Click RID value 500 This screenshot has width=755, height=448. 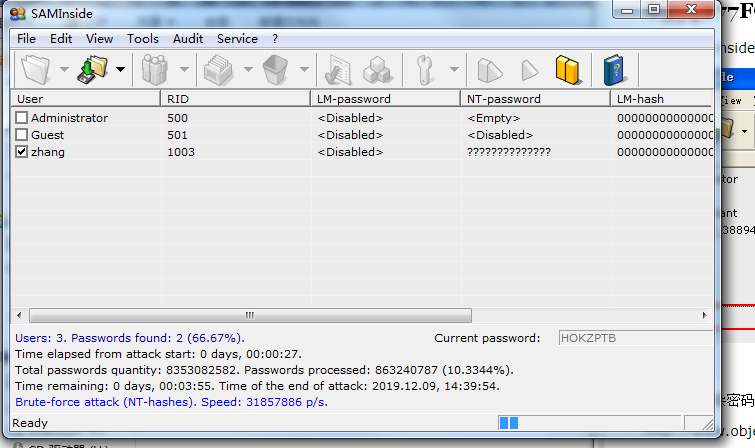178,118
